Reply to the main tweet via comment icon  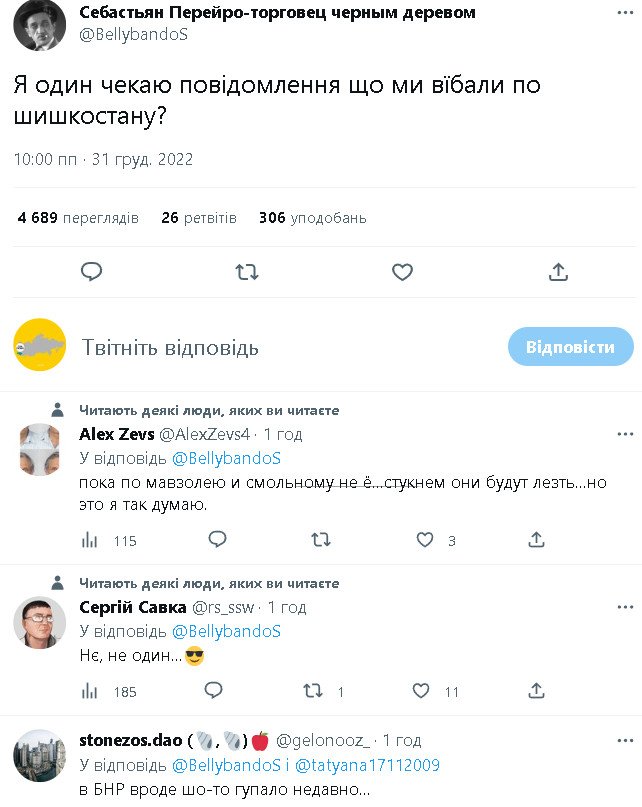point(92,271)
